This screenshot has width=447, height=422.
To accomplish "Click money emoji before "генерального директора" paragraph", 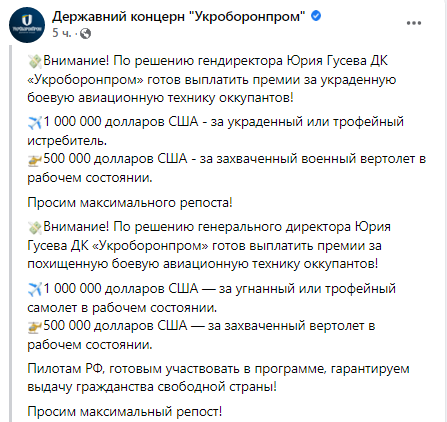I will [x=35, y=227].
